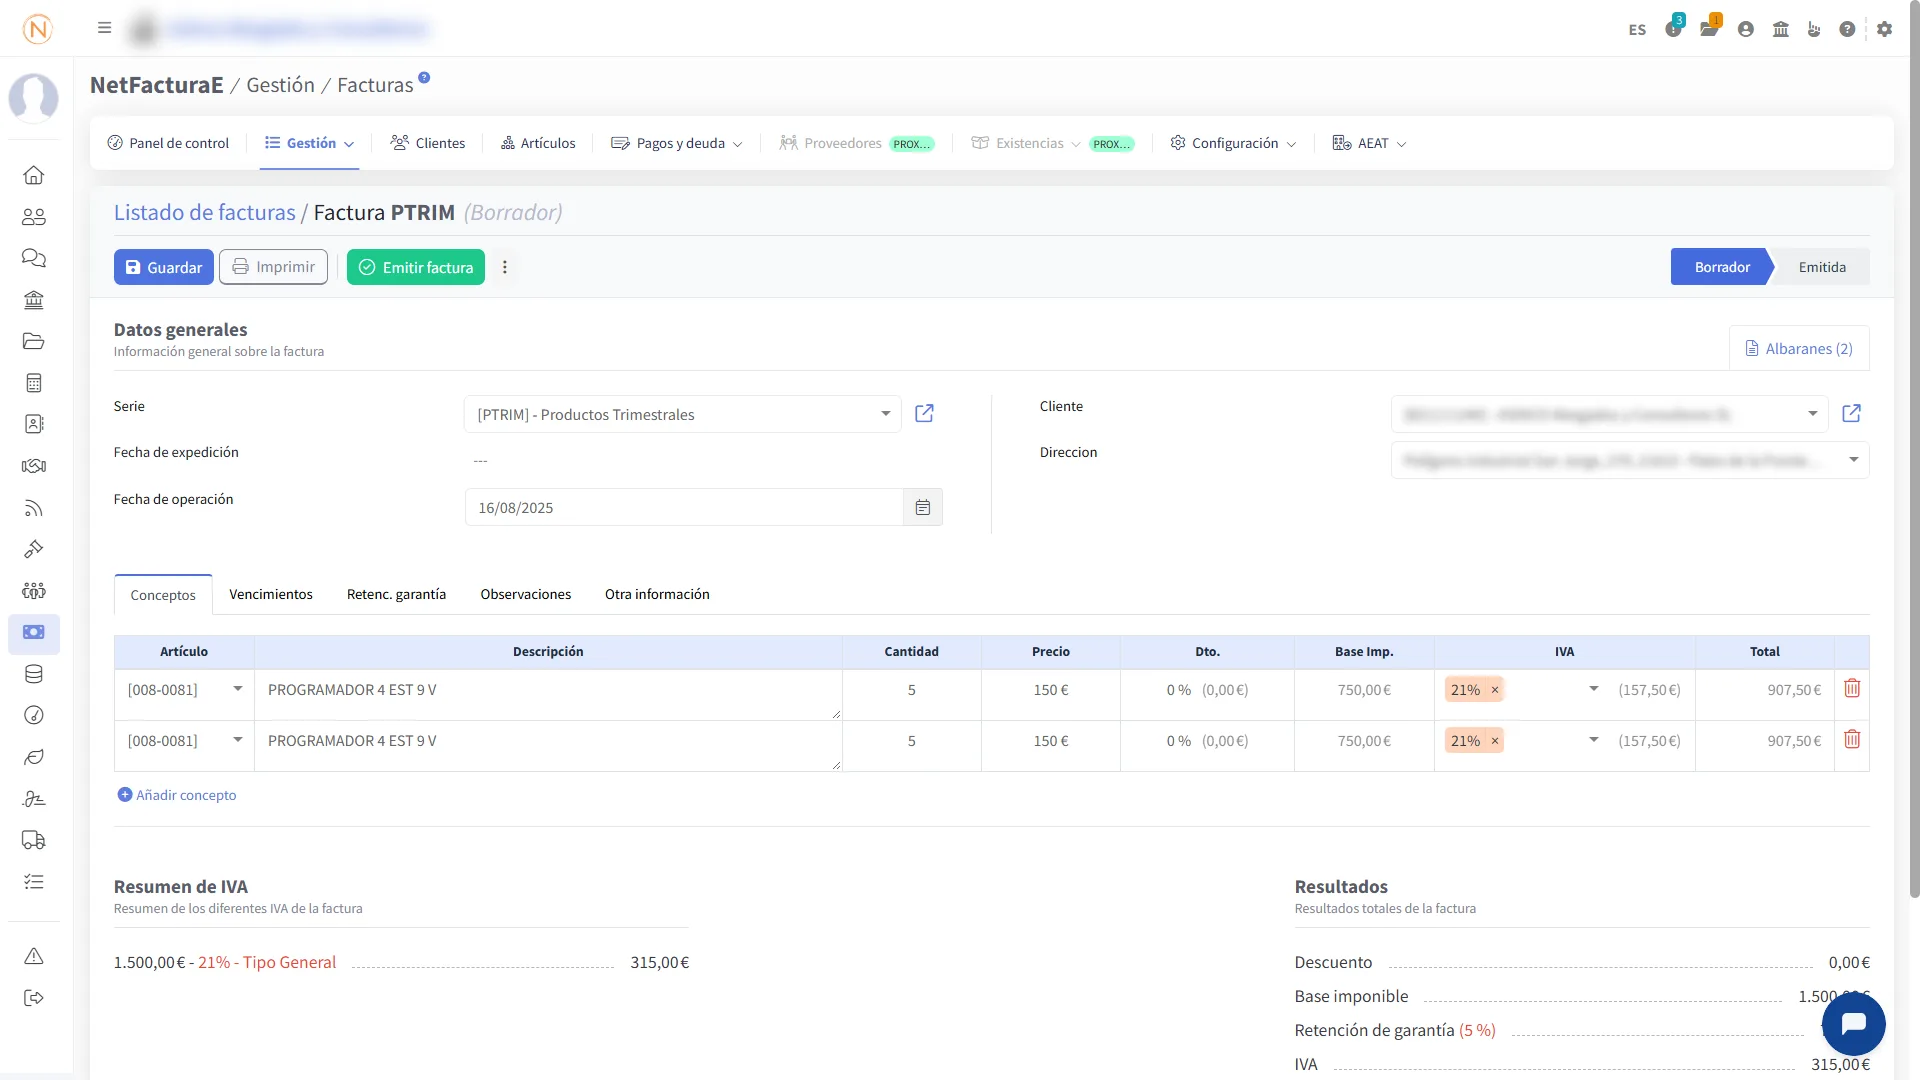Expand the Serie dropdown
Screen dimensions: 1920x1080
click(x=885, y=414)
